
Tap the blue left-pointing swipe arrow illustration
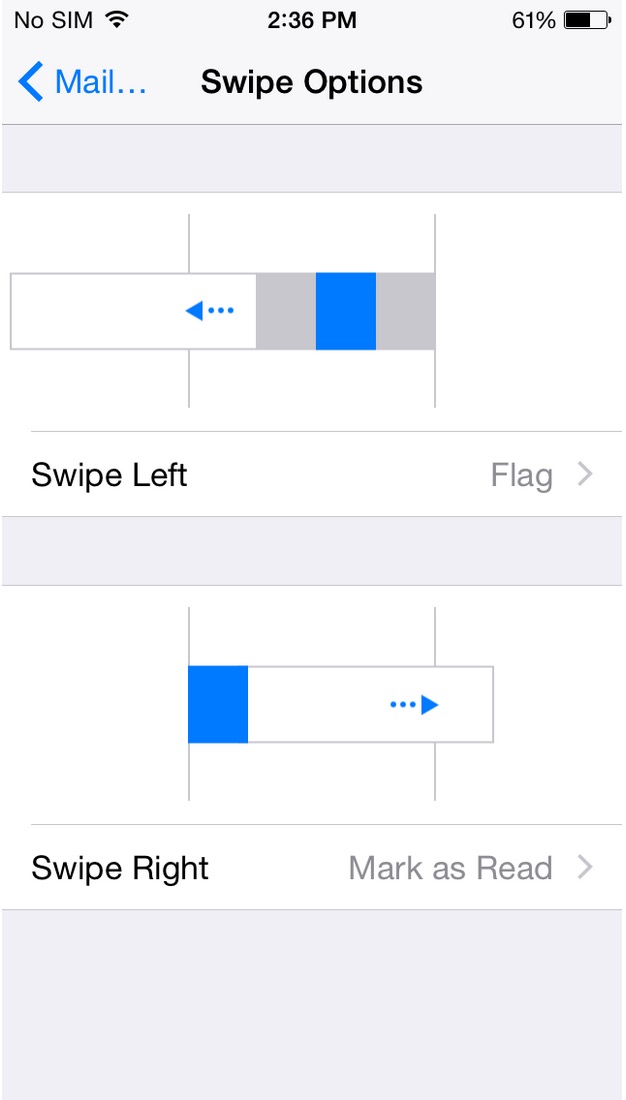(210, 310)
